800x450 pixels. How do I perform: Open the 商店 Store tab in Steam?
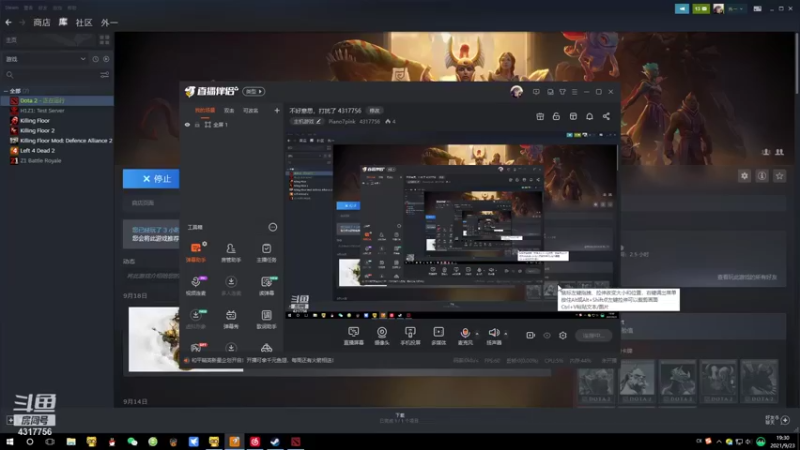click(42, 22)
